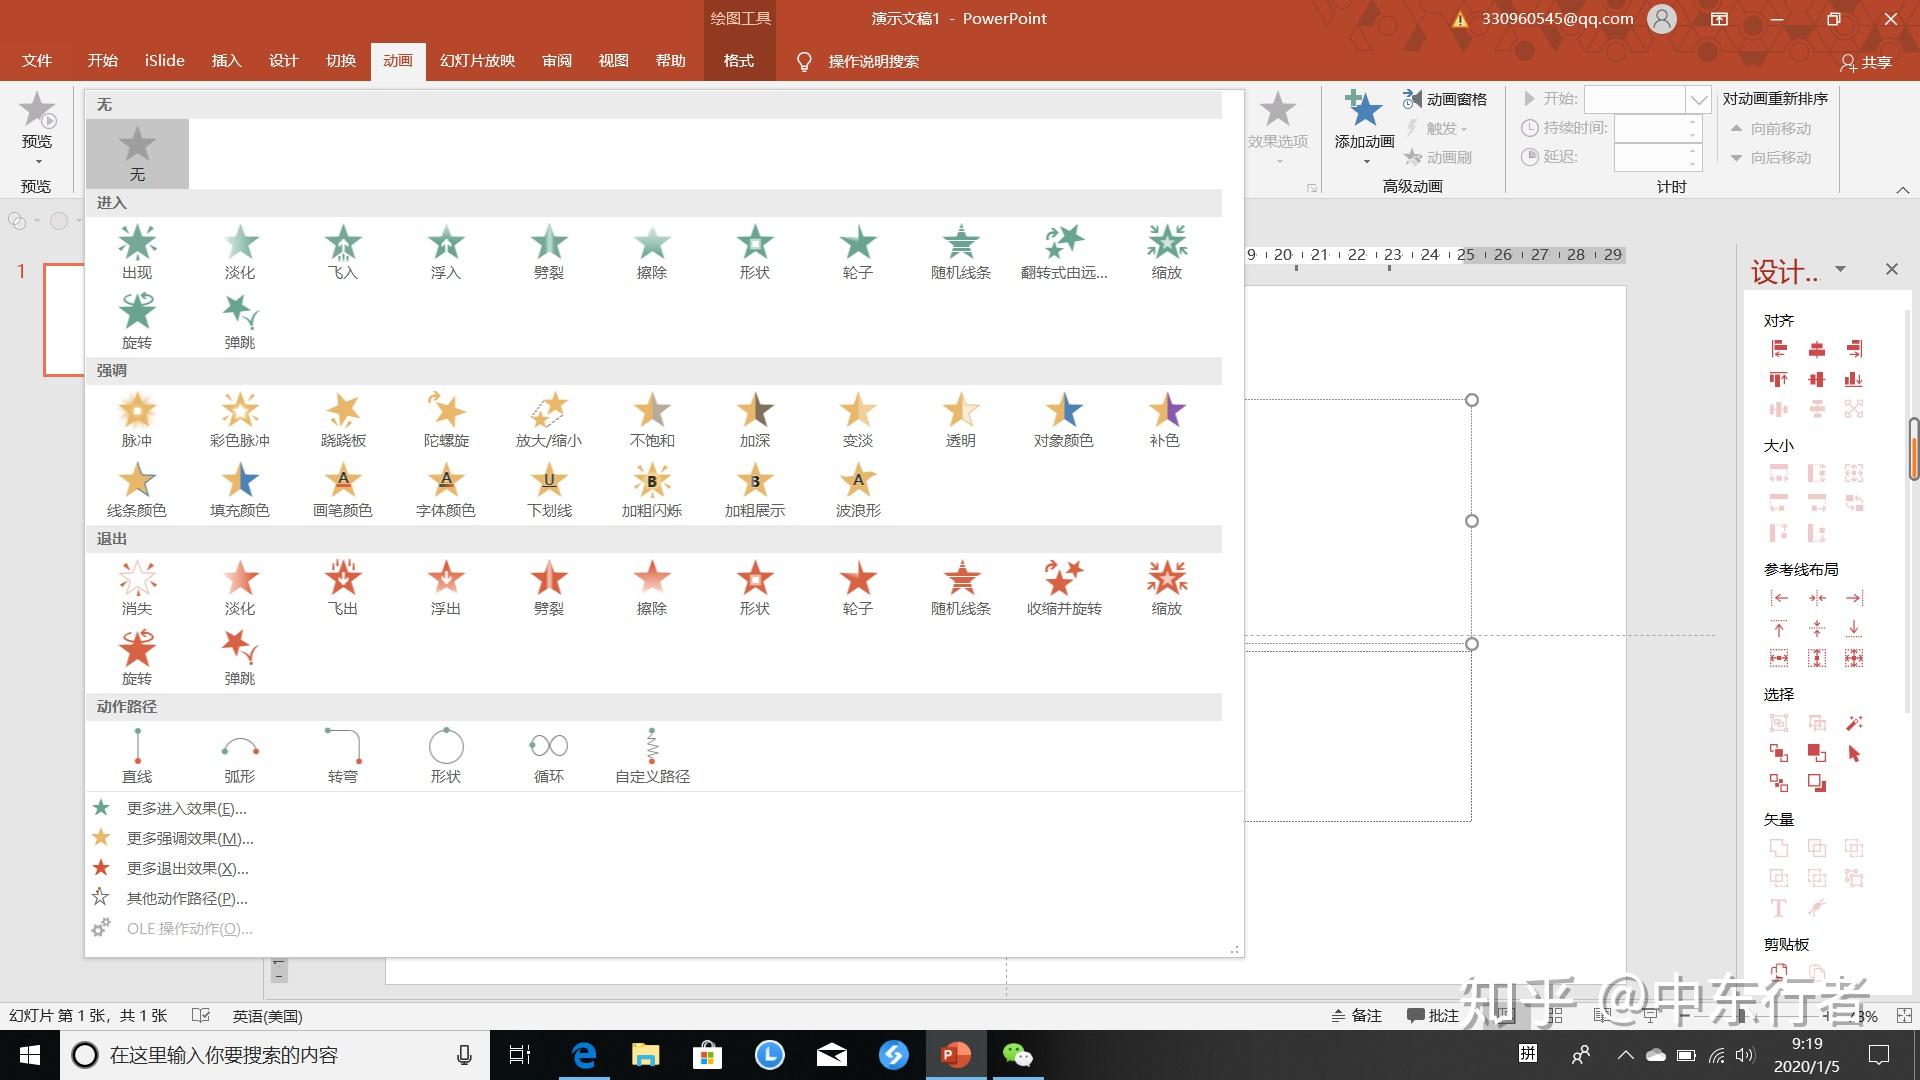Select the 收缩并旋转 exit effect
The width and height of the screenshot is (1920, 1080).
pos(1064,588)
